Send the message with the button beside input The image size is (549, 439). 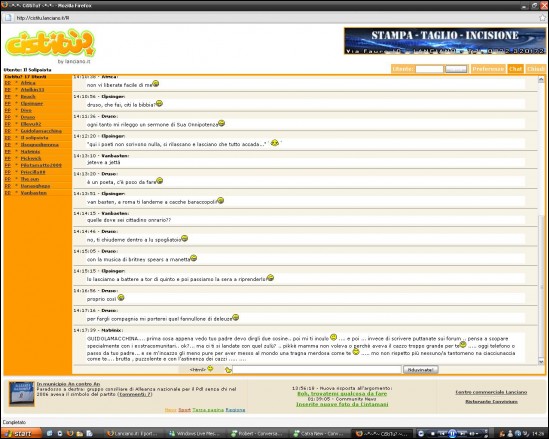[421, 370]
